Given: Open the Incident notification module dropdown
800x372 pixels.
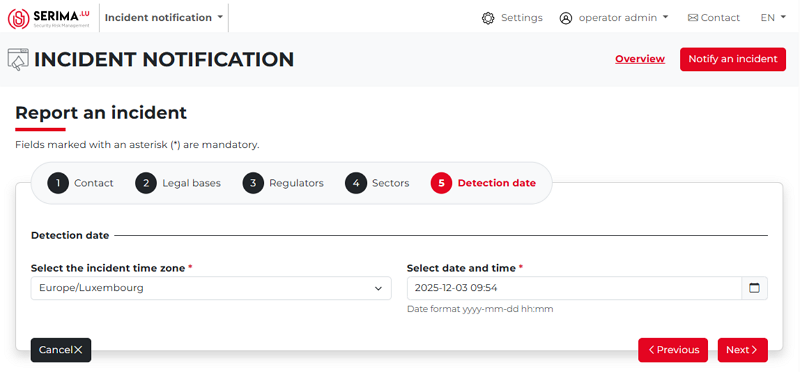Looking at the screenshot, I should 164,18.
